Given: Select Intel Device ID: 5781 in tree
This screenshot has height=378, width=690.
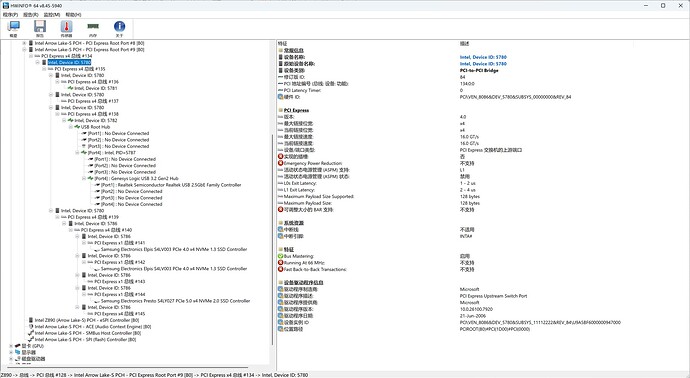Looking at the screenshot, I should 95,88.
